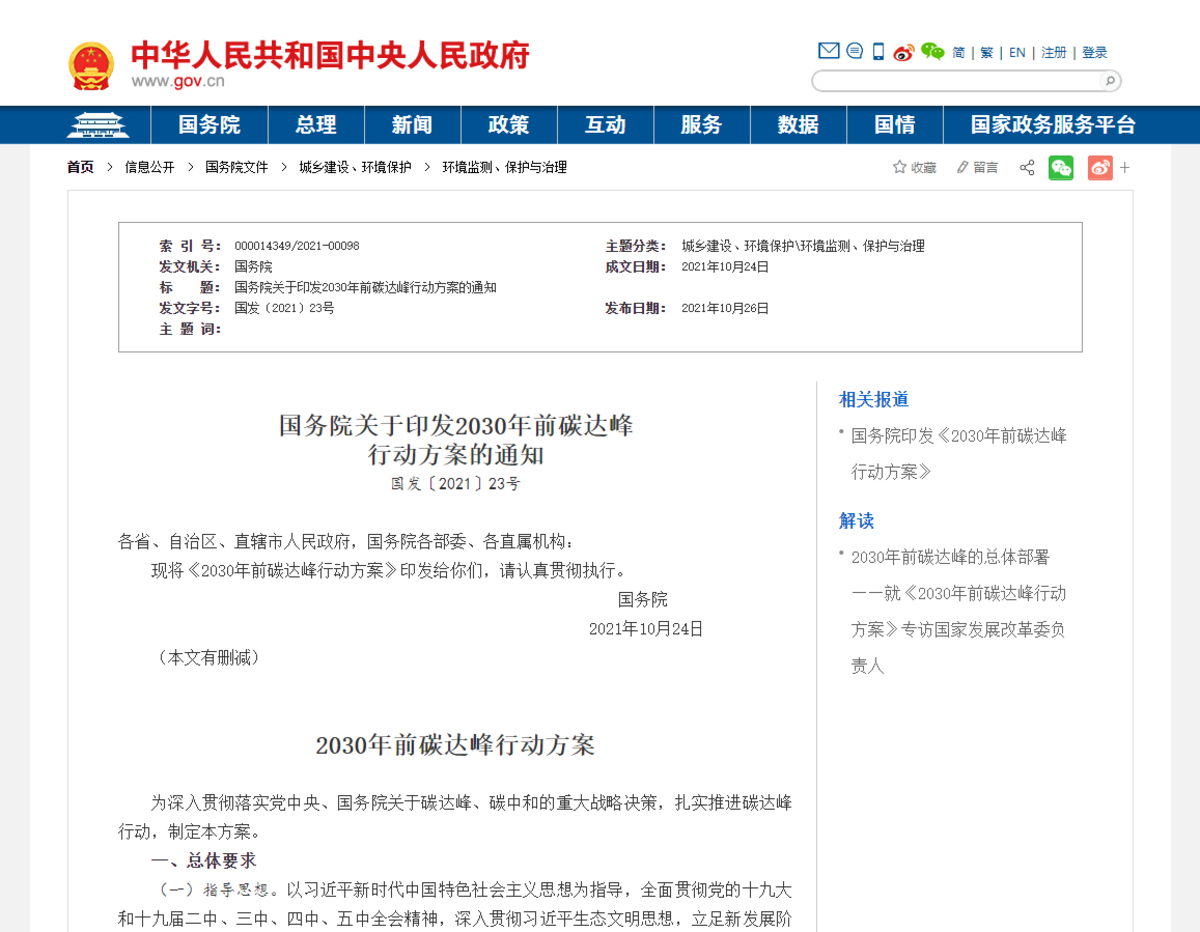This screenshot has width=1200, height=932.
Task: Click the green WeChat icon in top header
Action: (932, 52)
